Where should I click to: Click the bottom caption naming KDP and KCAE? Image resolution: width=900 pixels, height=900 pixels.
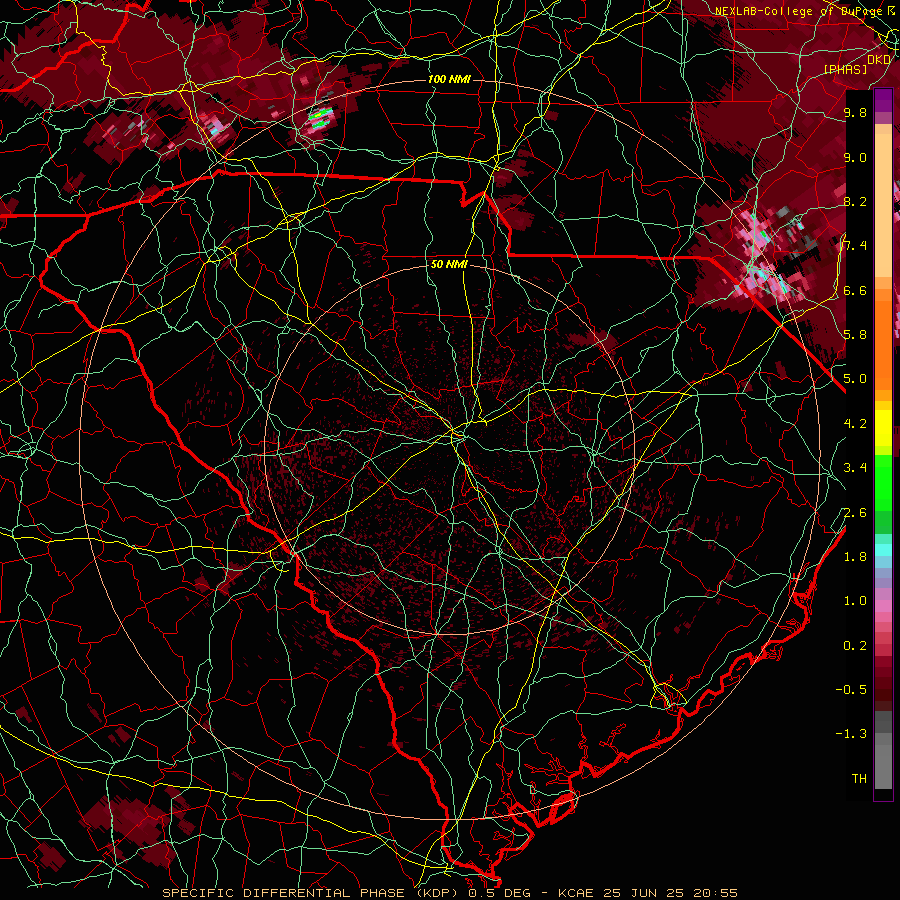click(x=450, y=893)
